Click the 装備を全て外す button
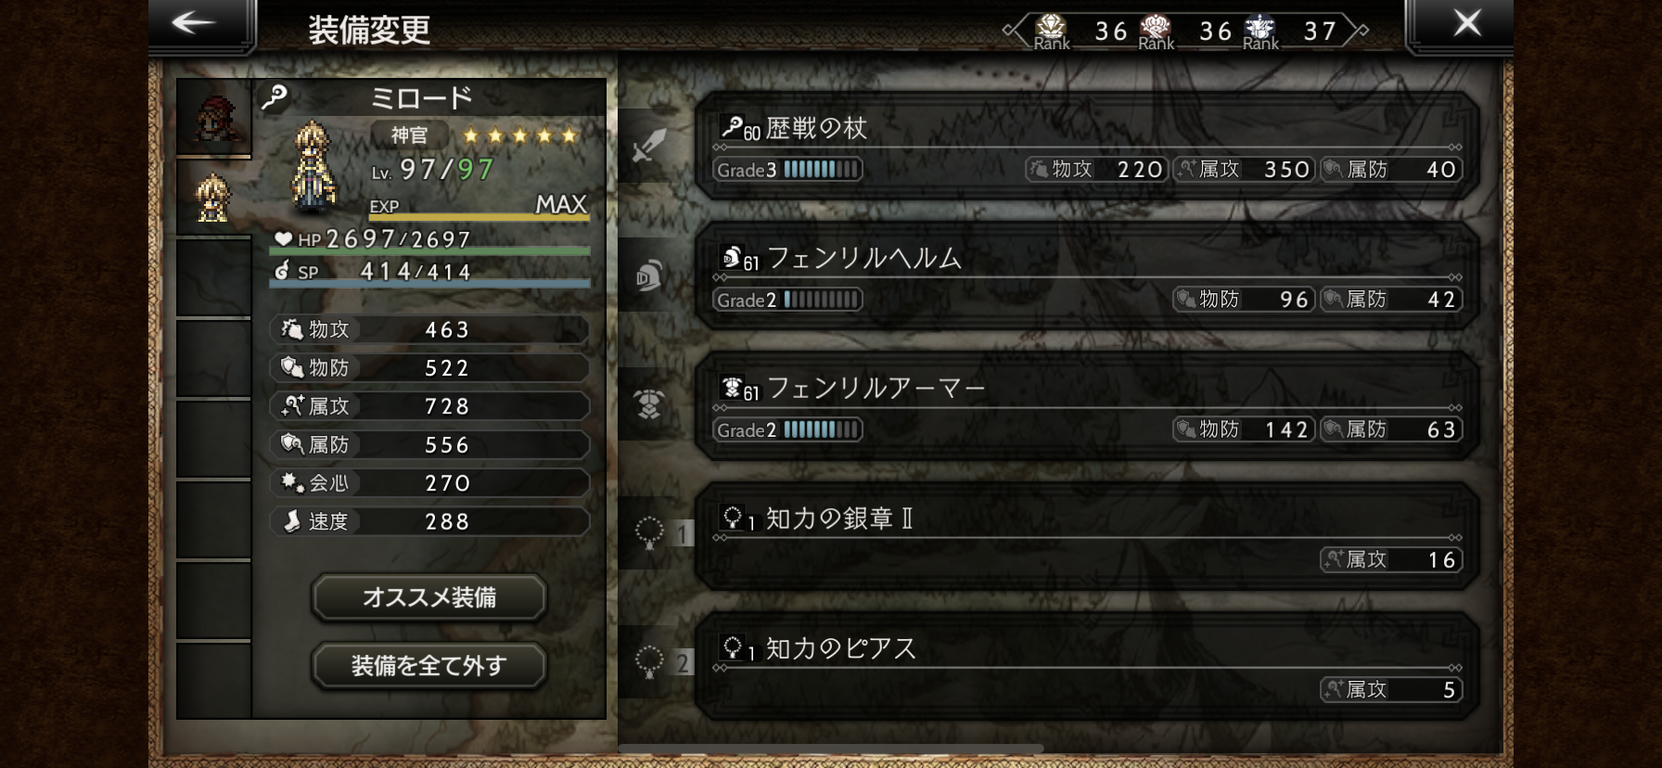This screenshot has height=768, width=1662. (429, 666)
